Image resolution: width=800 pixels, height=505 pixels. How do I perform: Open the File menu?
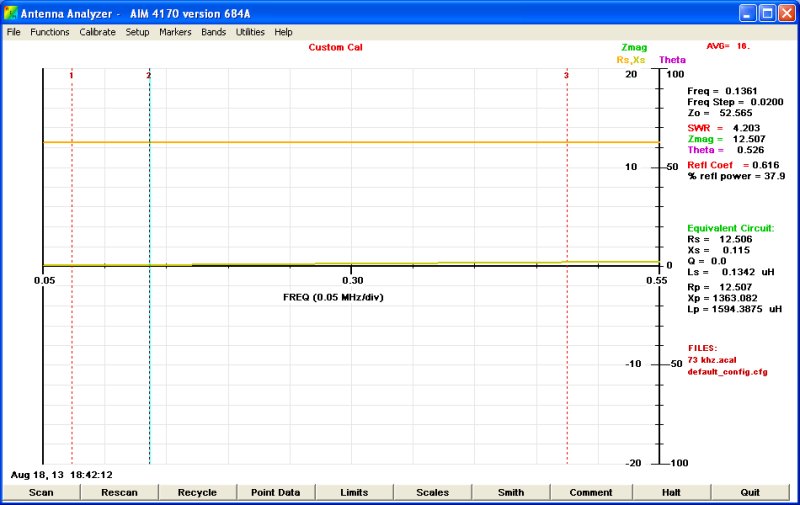click(x=14, y=32)
